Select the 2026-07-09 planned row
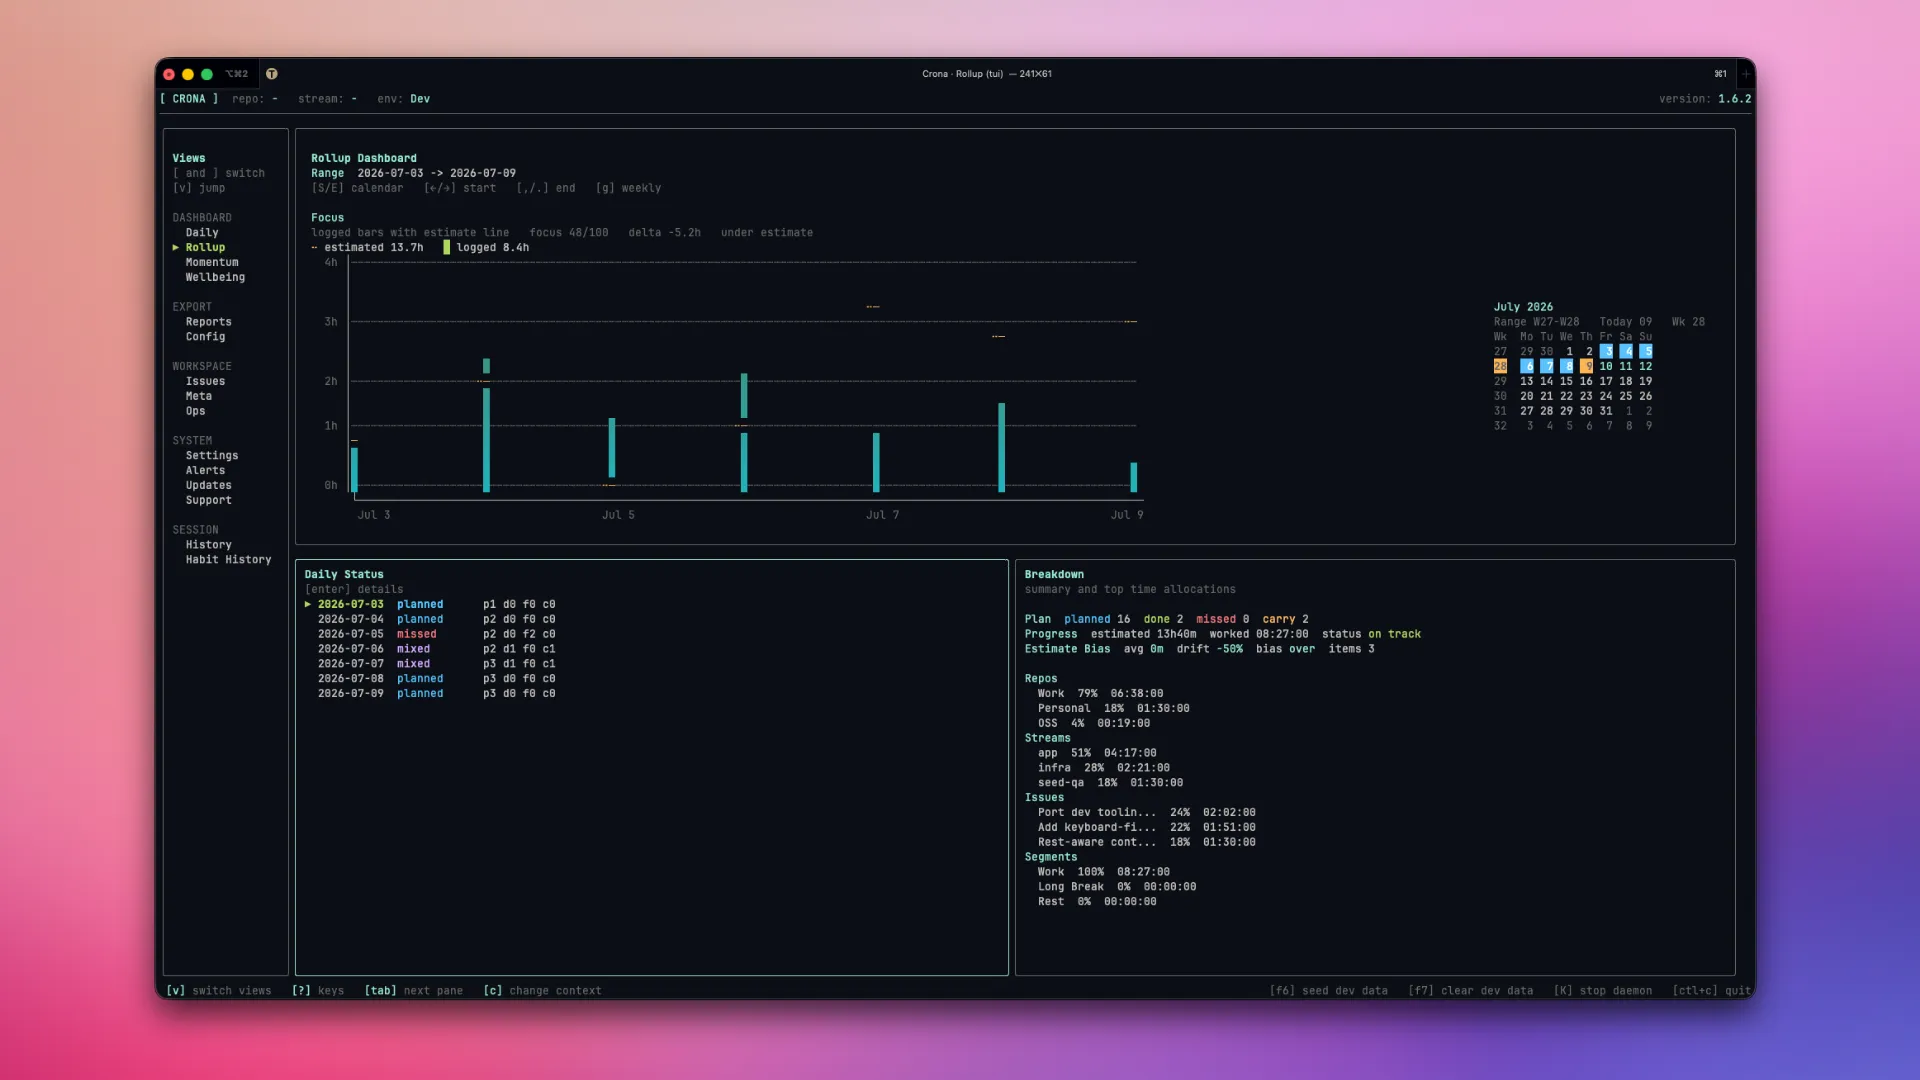The width and height of the screenshot is (1920, 1080). 436,694
